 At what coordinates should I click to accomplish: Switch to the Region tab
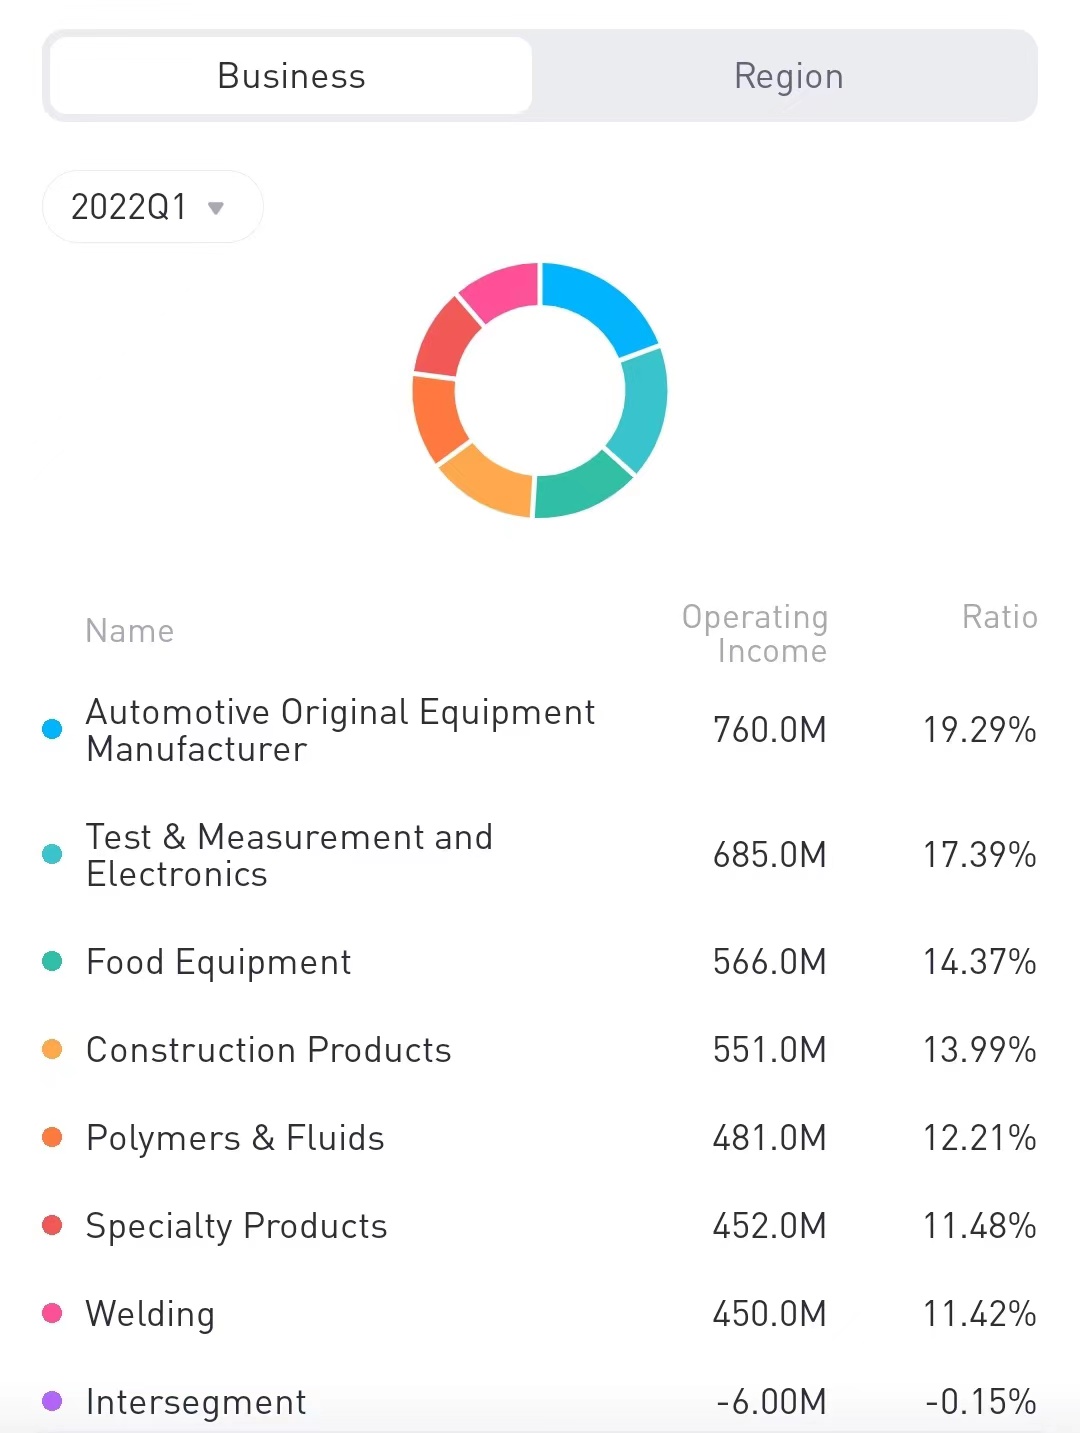point(788,76)
